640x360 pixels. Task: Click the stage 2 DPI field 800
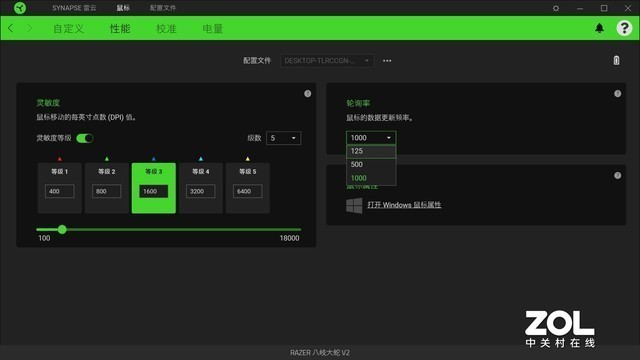tap(107, 191)
